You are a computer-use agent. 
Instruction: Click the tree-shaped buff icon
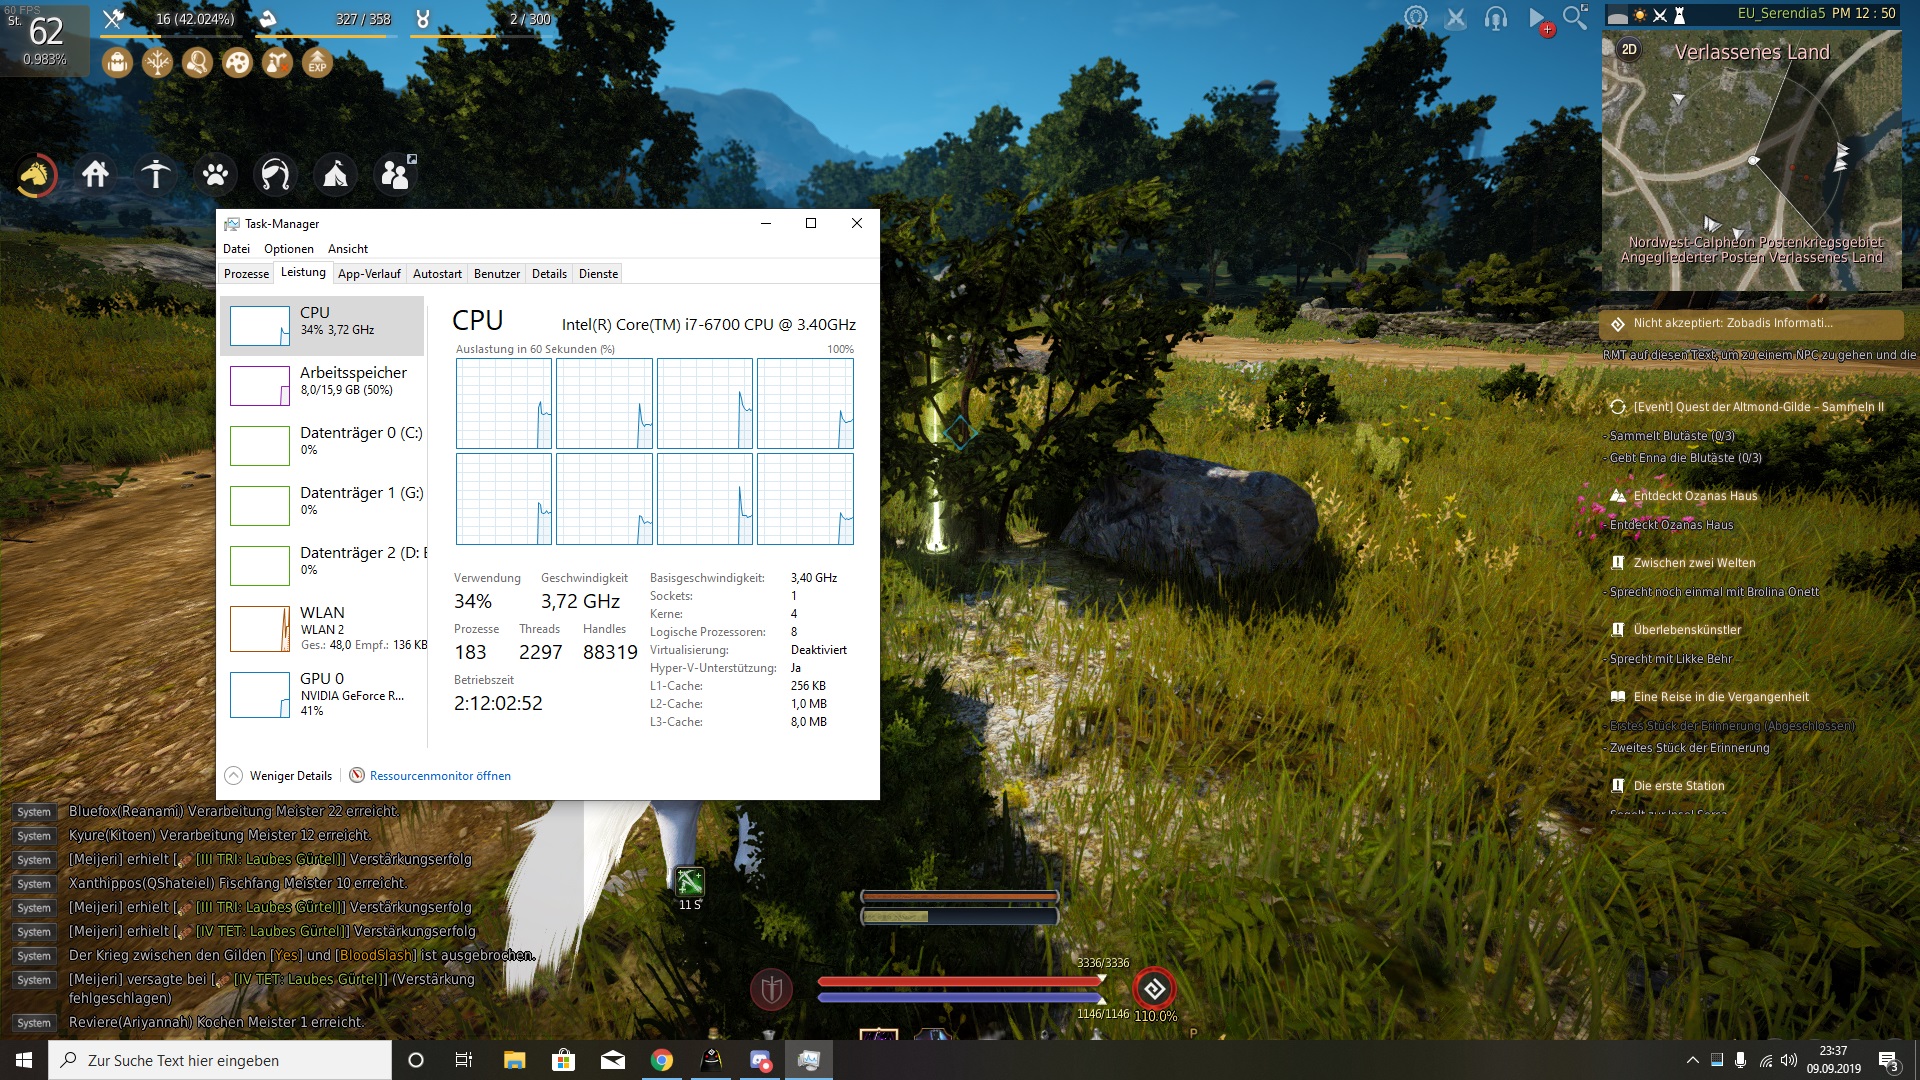click(157, 63)
